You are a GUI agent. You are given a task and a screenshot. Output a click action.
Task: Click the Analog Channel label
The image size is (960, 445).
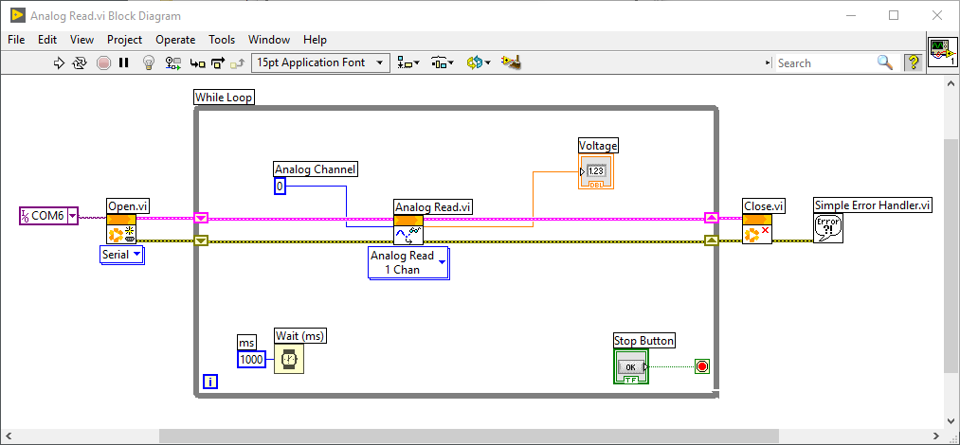pyautogui.click(x=315, y=169)
